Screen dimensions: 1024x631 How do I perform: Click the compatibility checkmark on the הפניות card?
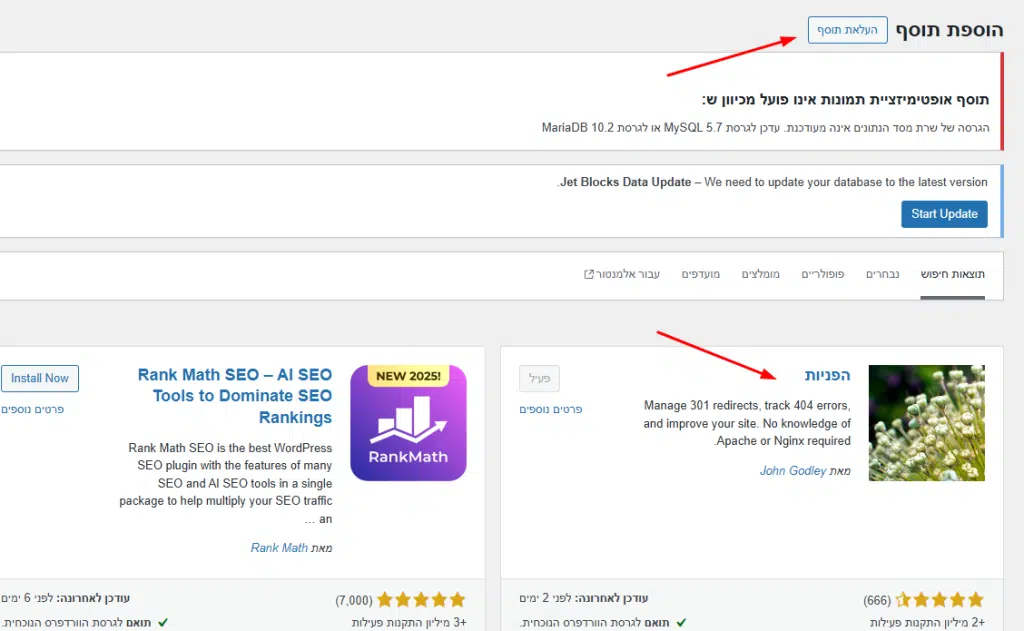tap(681, 623)
